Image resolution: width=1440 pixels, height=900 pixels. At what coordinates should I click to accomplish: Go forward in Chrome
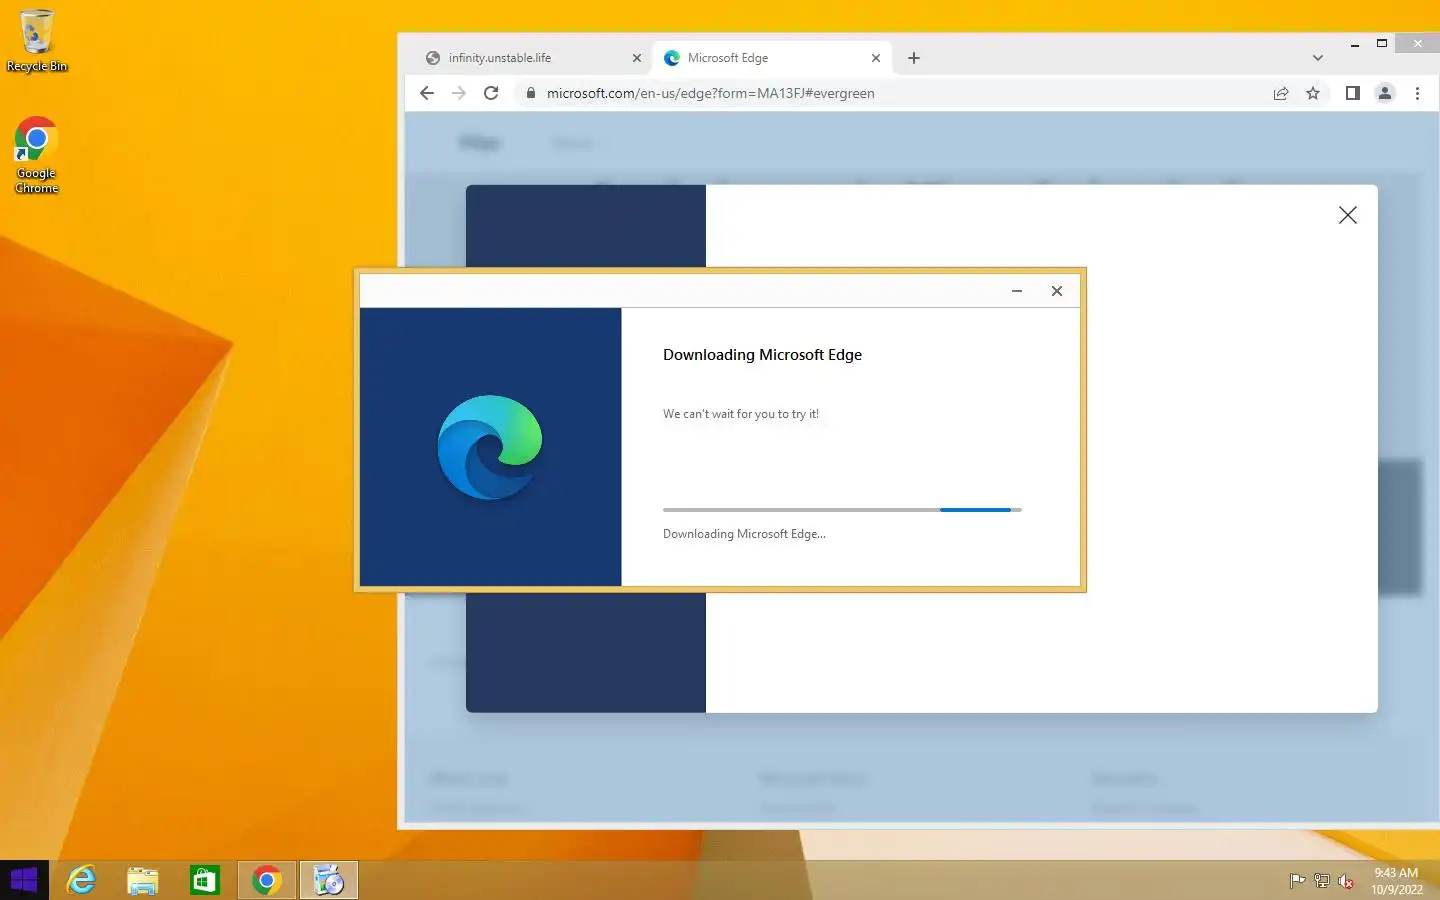459,93
